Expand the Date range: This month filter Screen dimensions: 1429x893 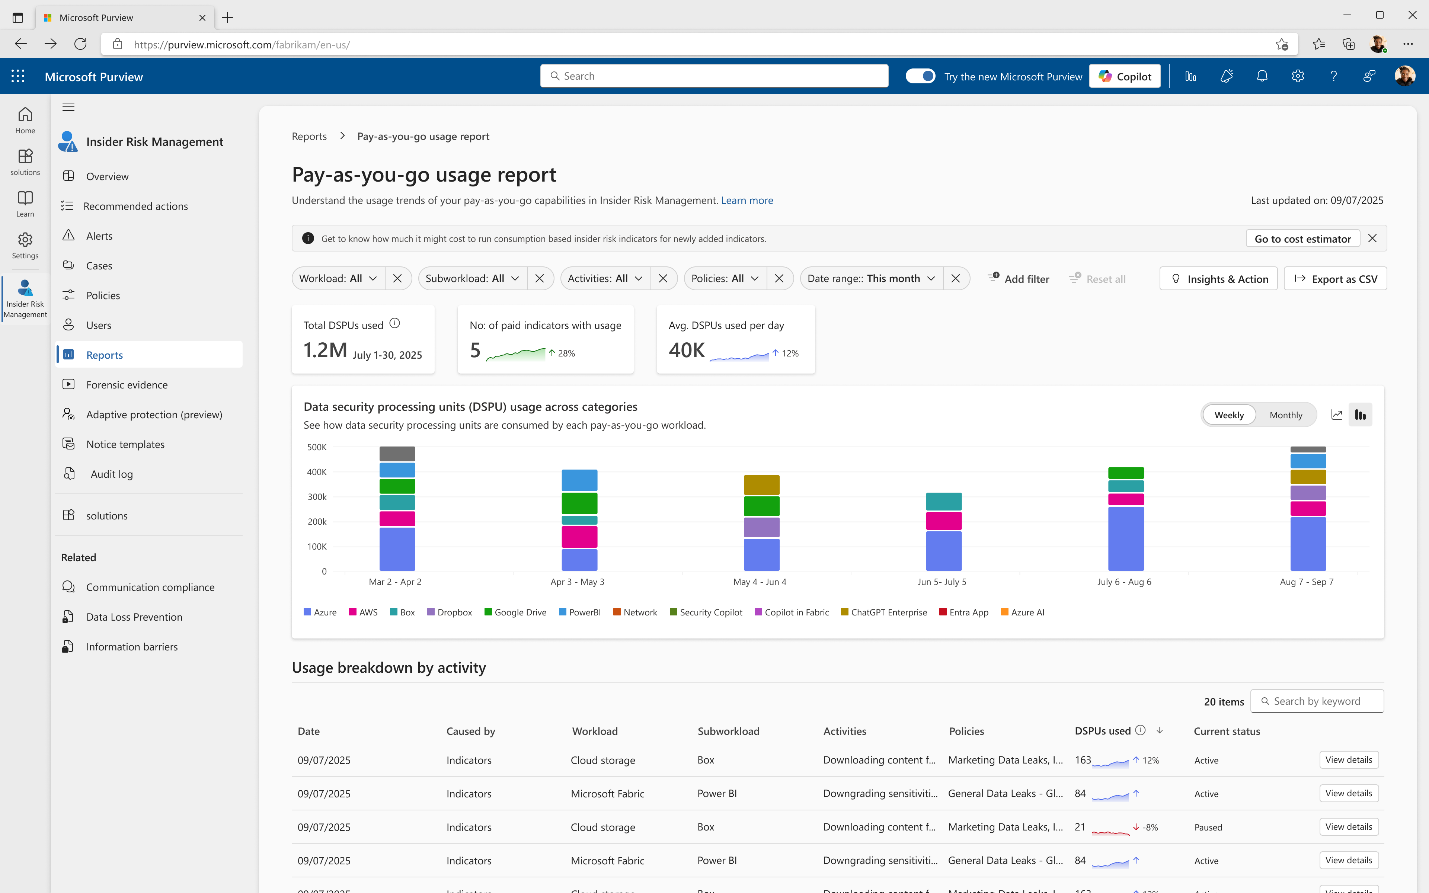(x=869, y=278)
